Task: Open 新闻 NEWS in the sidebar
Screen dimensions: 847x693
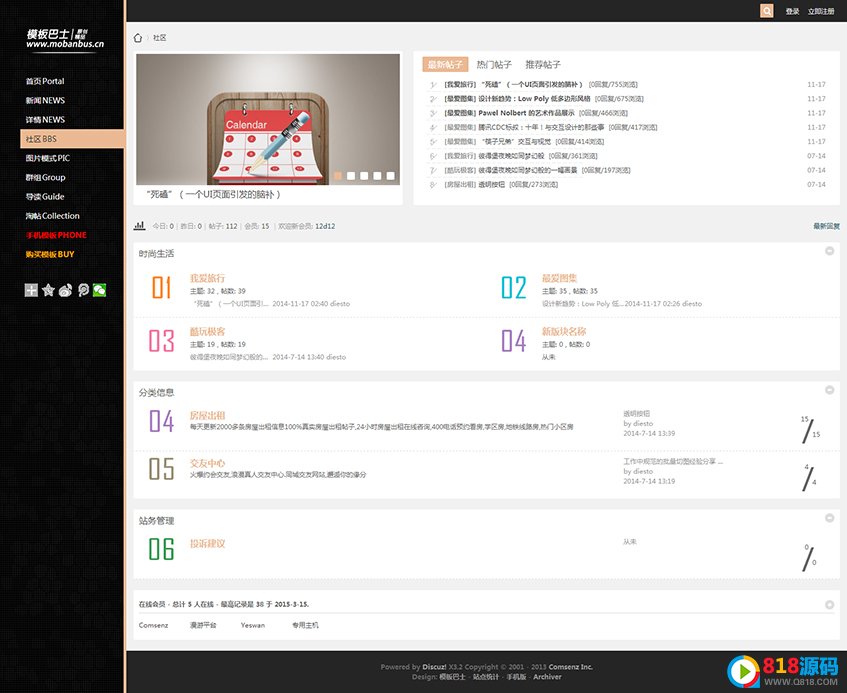Action: (45, 100)
